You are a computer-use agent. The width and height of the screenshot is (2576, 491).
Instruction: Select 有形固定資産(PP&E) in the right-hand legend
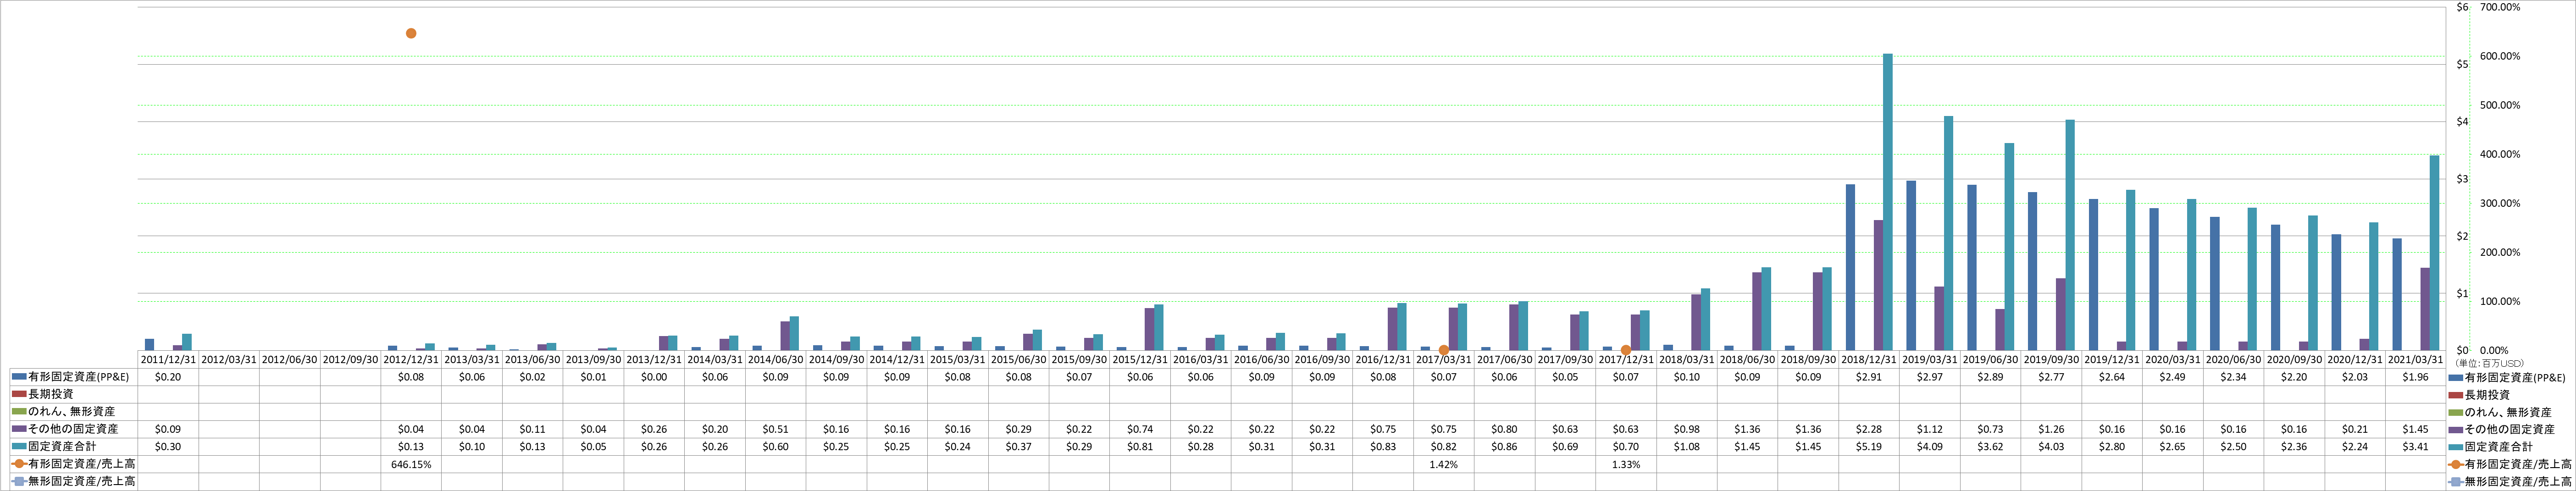click(x=2507, y=378)
